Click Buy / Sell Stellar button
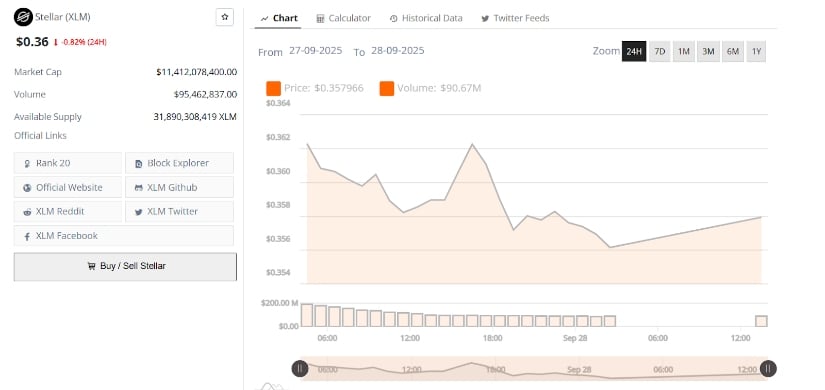825x390 pixels. click(x=125, y=266)
